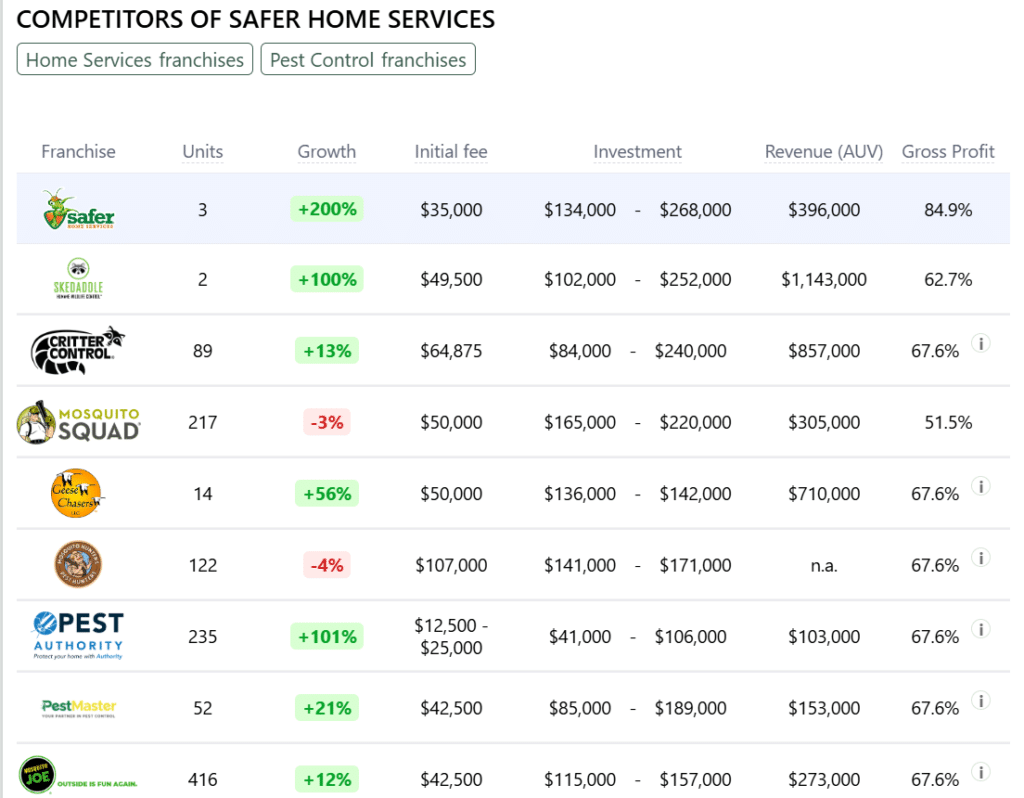The width and height of the screenshot is (1024, 798).
Task: Click the $305,000 revenue value
Action: tap(824, 423)
